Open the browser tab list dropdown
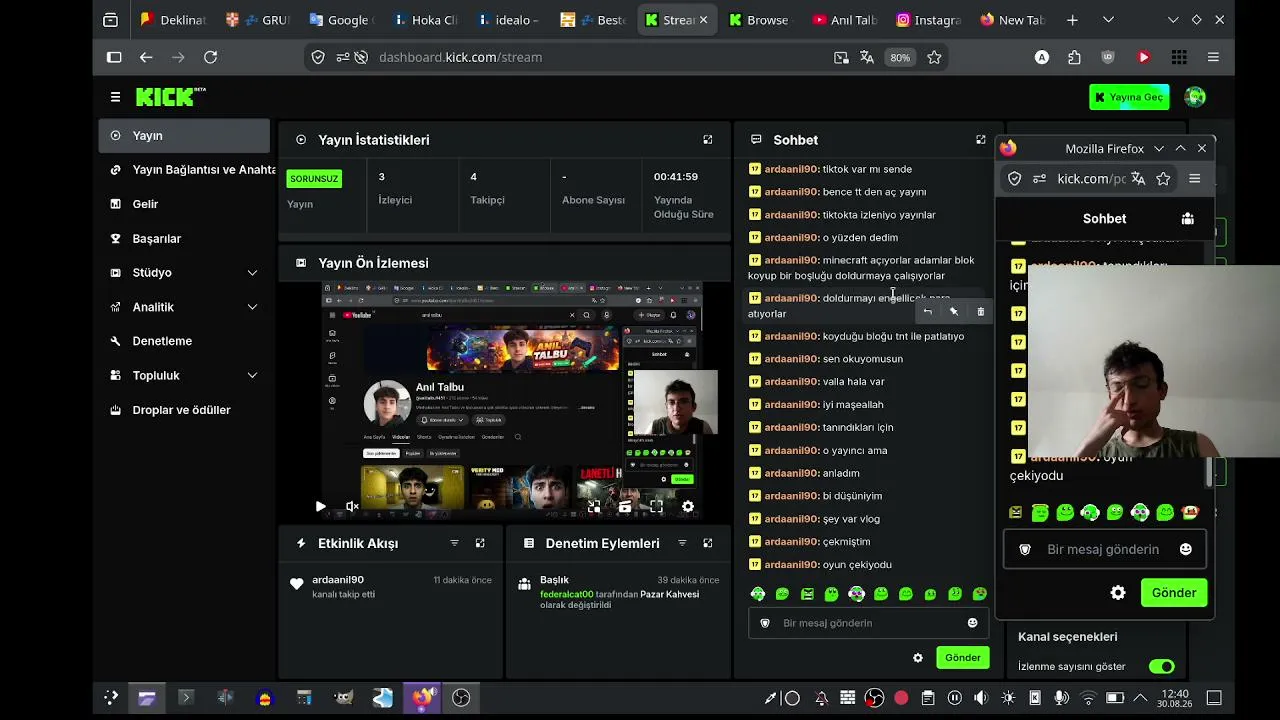The height and width of the screenshot is (720, 1280). point(1108,20)
